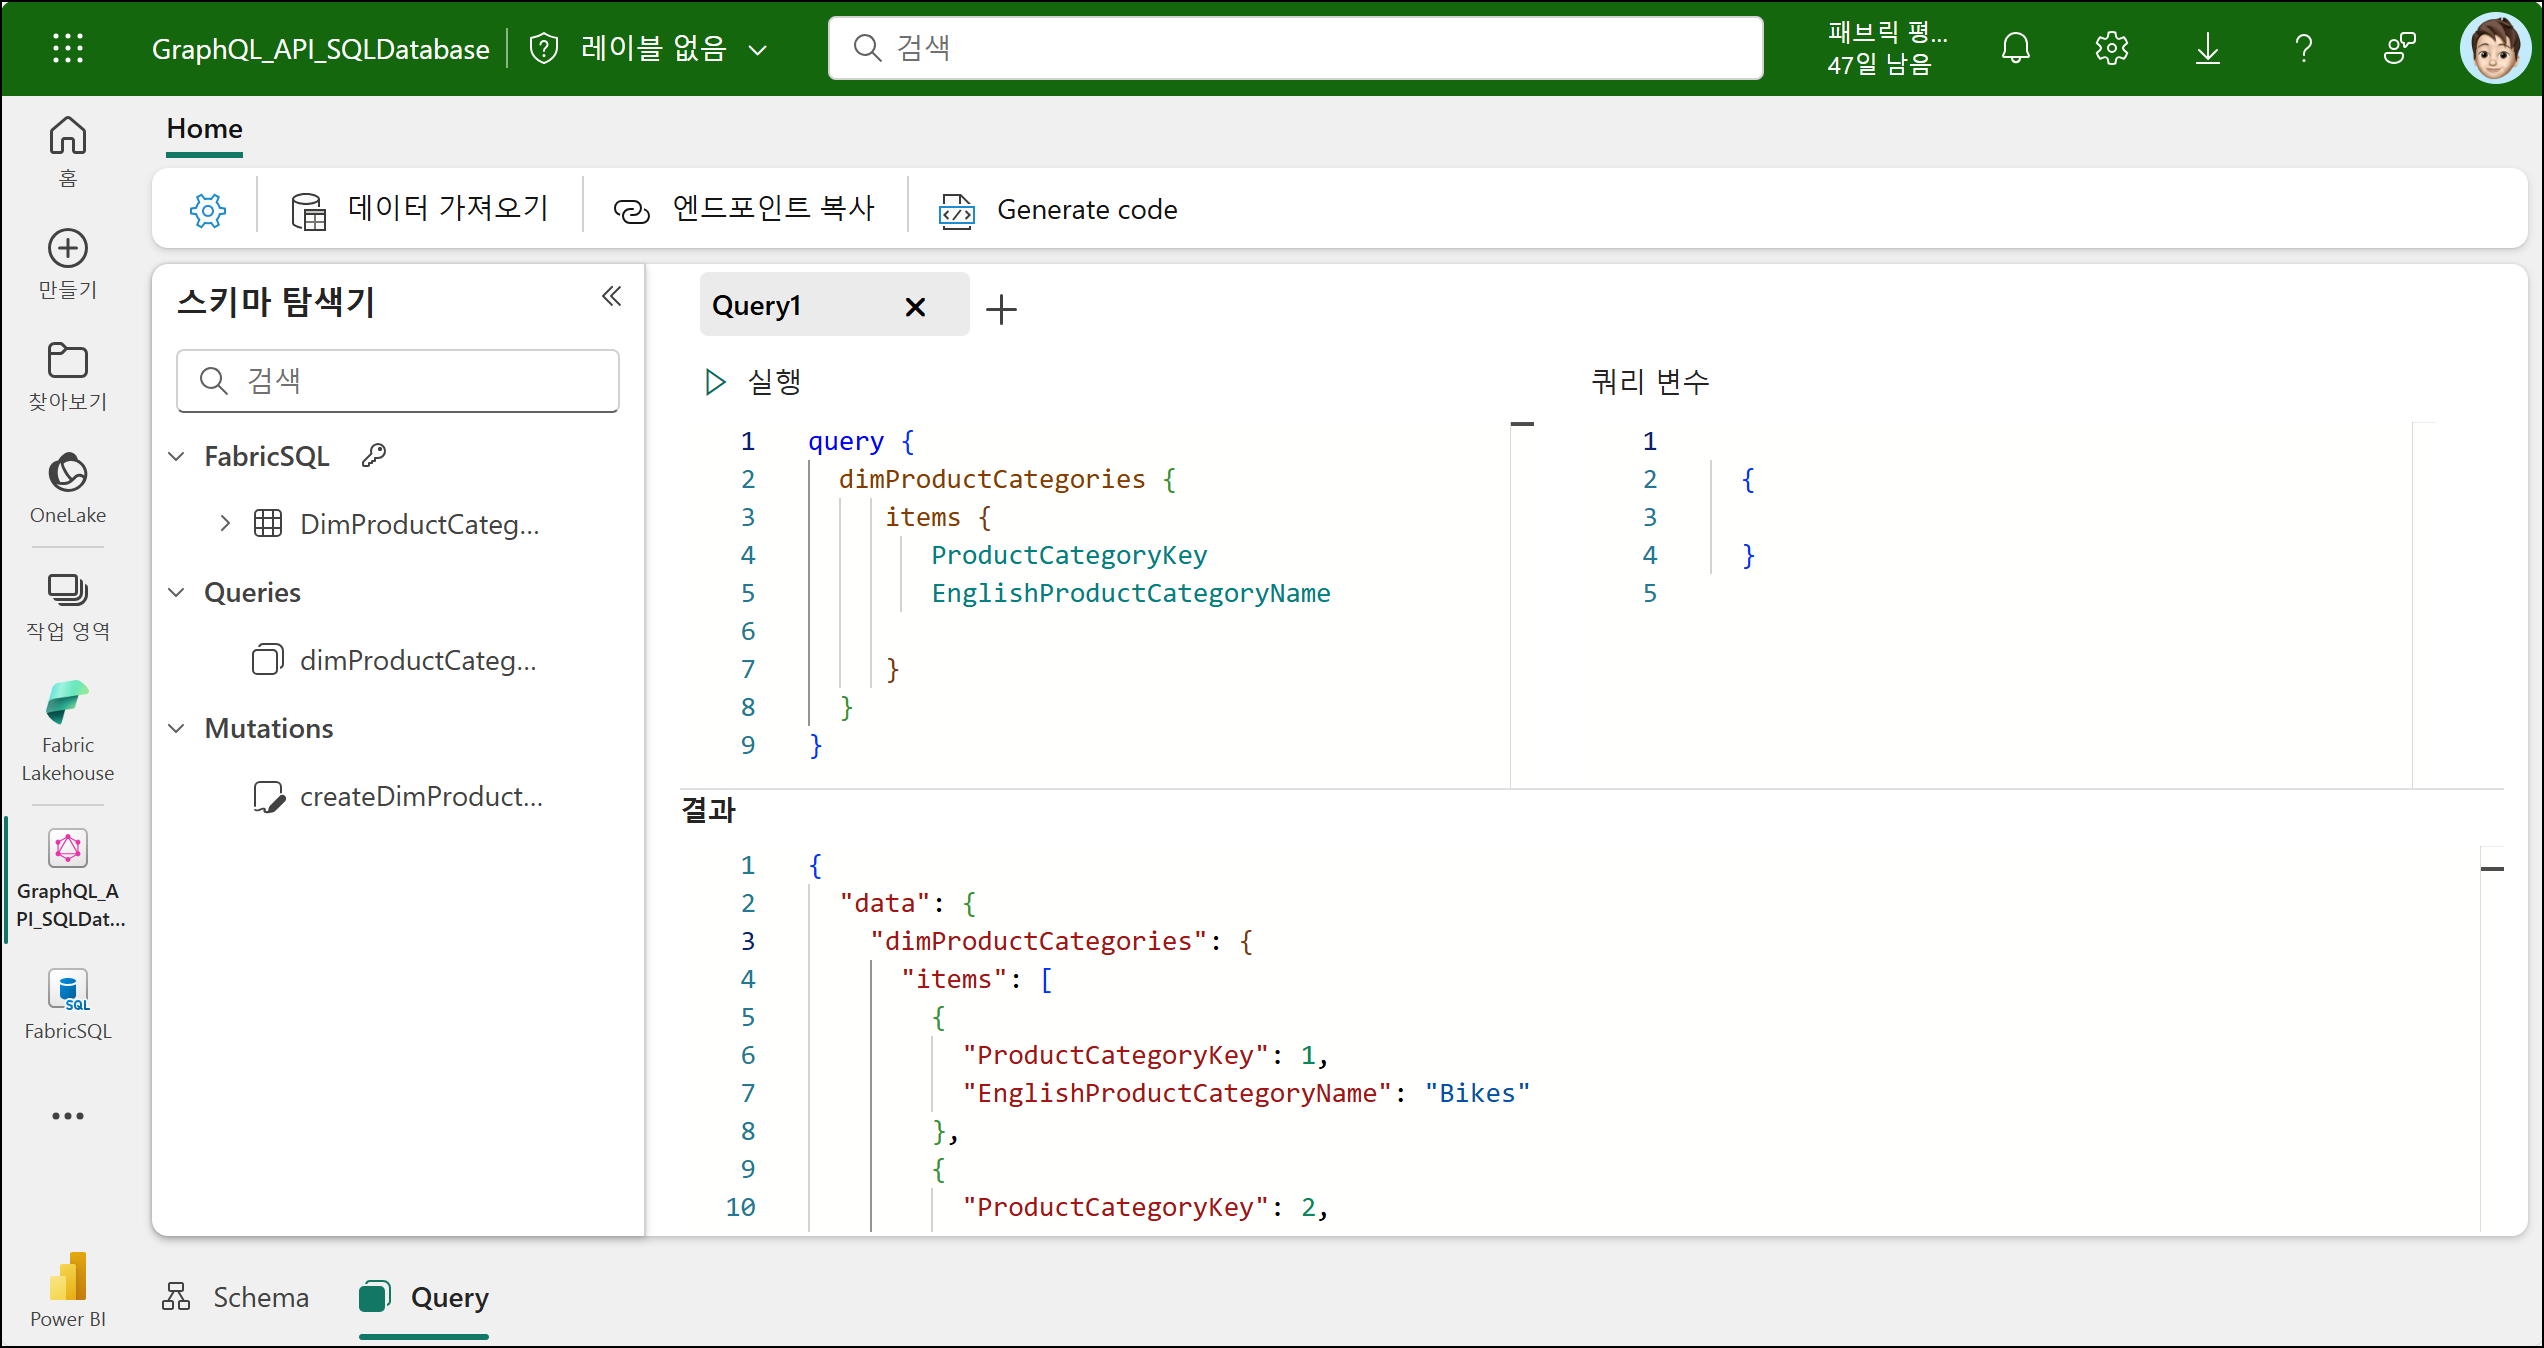This screenshot has width=2544, height=1348.
Task: Run the query with 실행
Action: click(752, 381)
